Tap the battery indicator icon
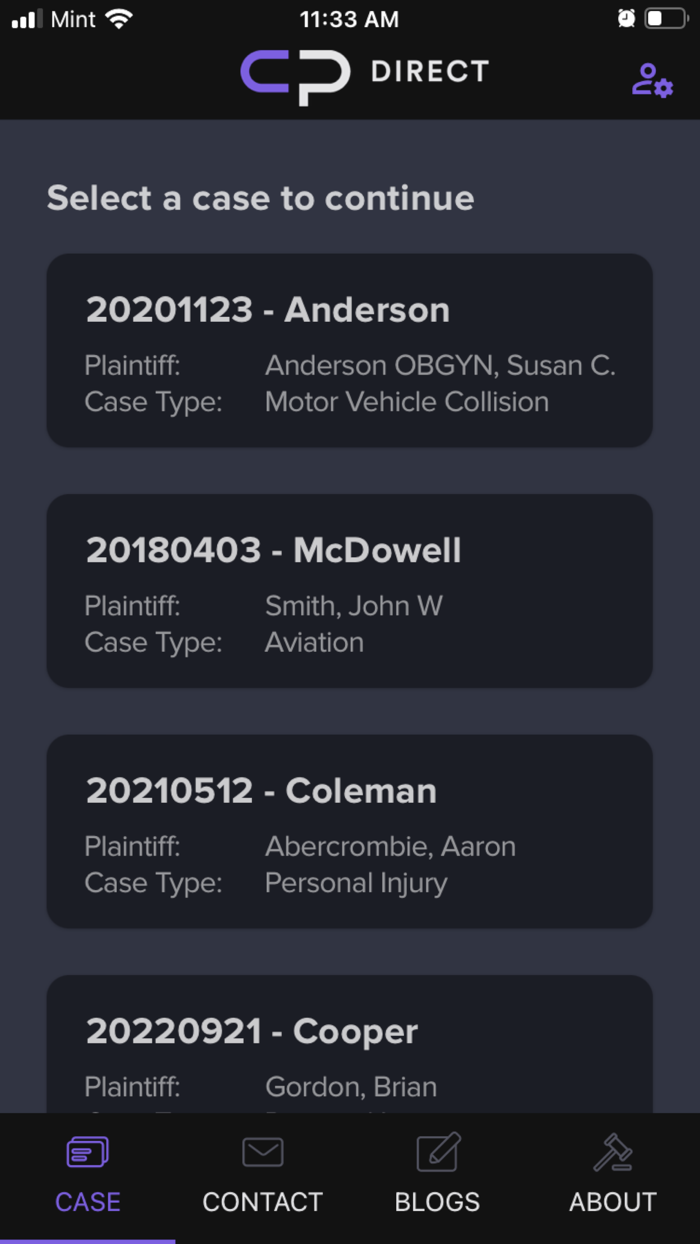700x1244 pixels. click(666, 19)
